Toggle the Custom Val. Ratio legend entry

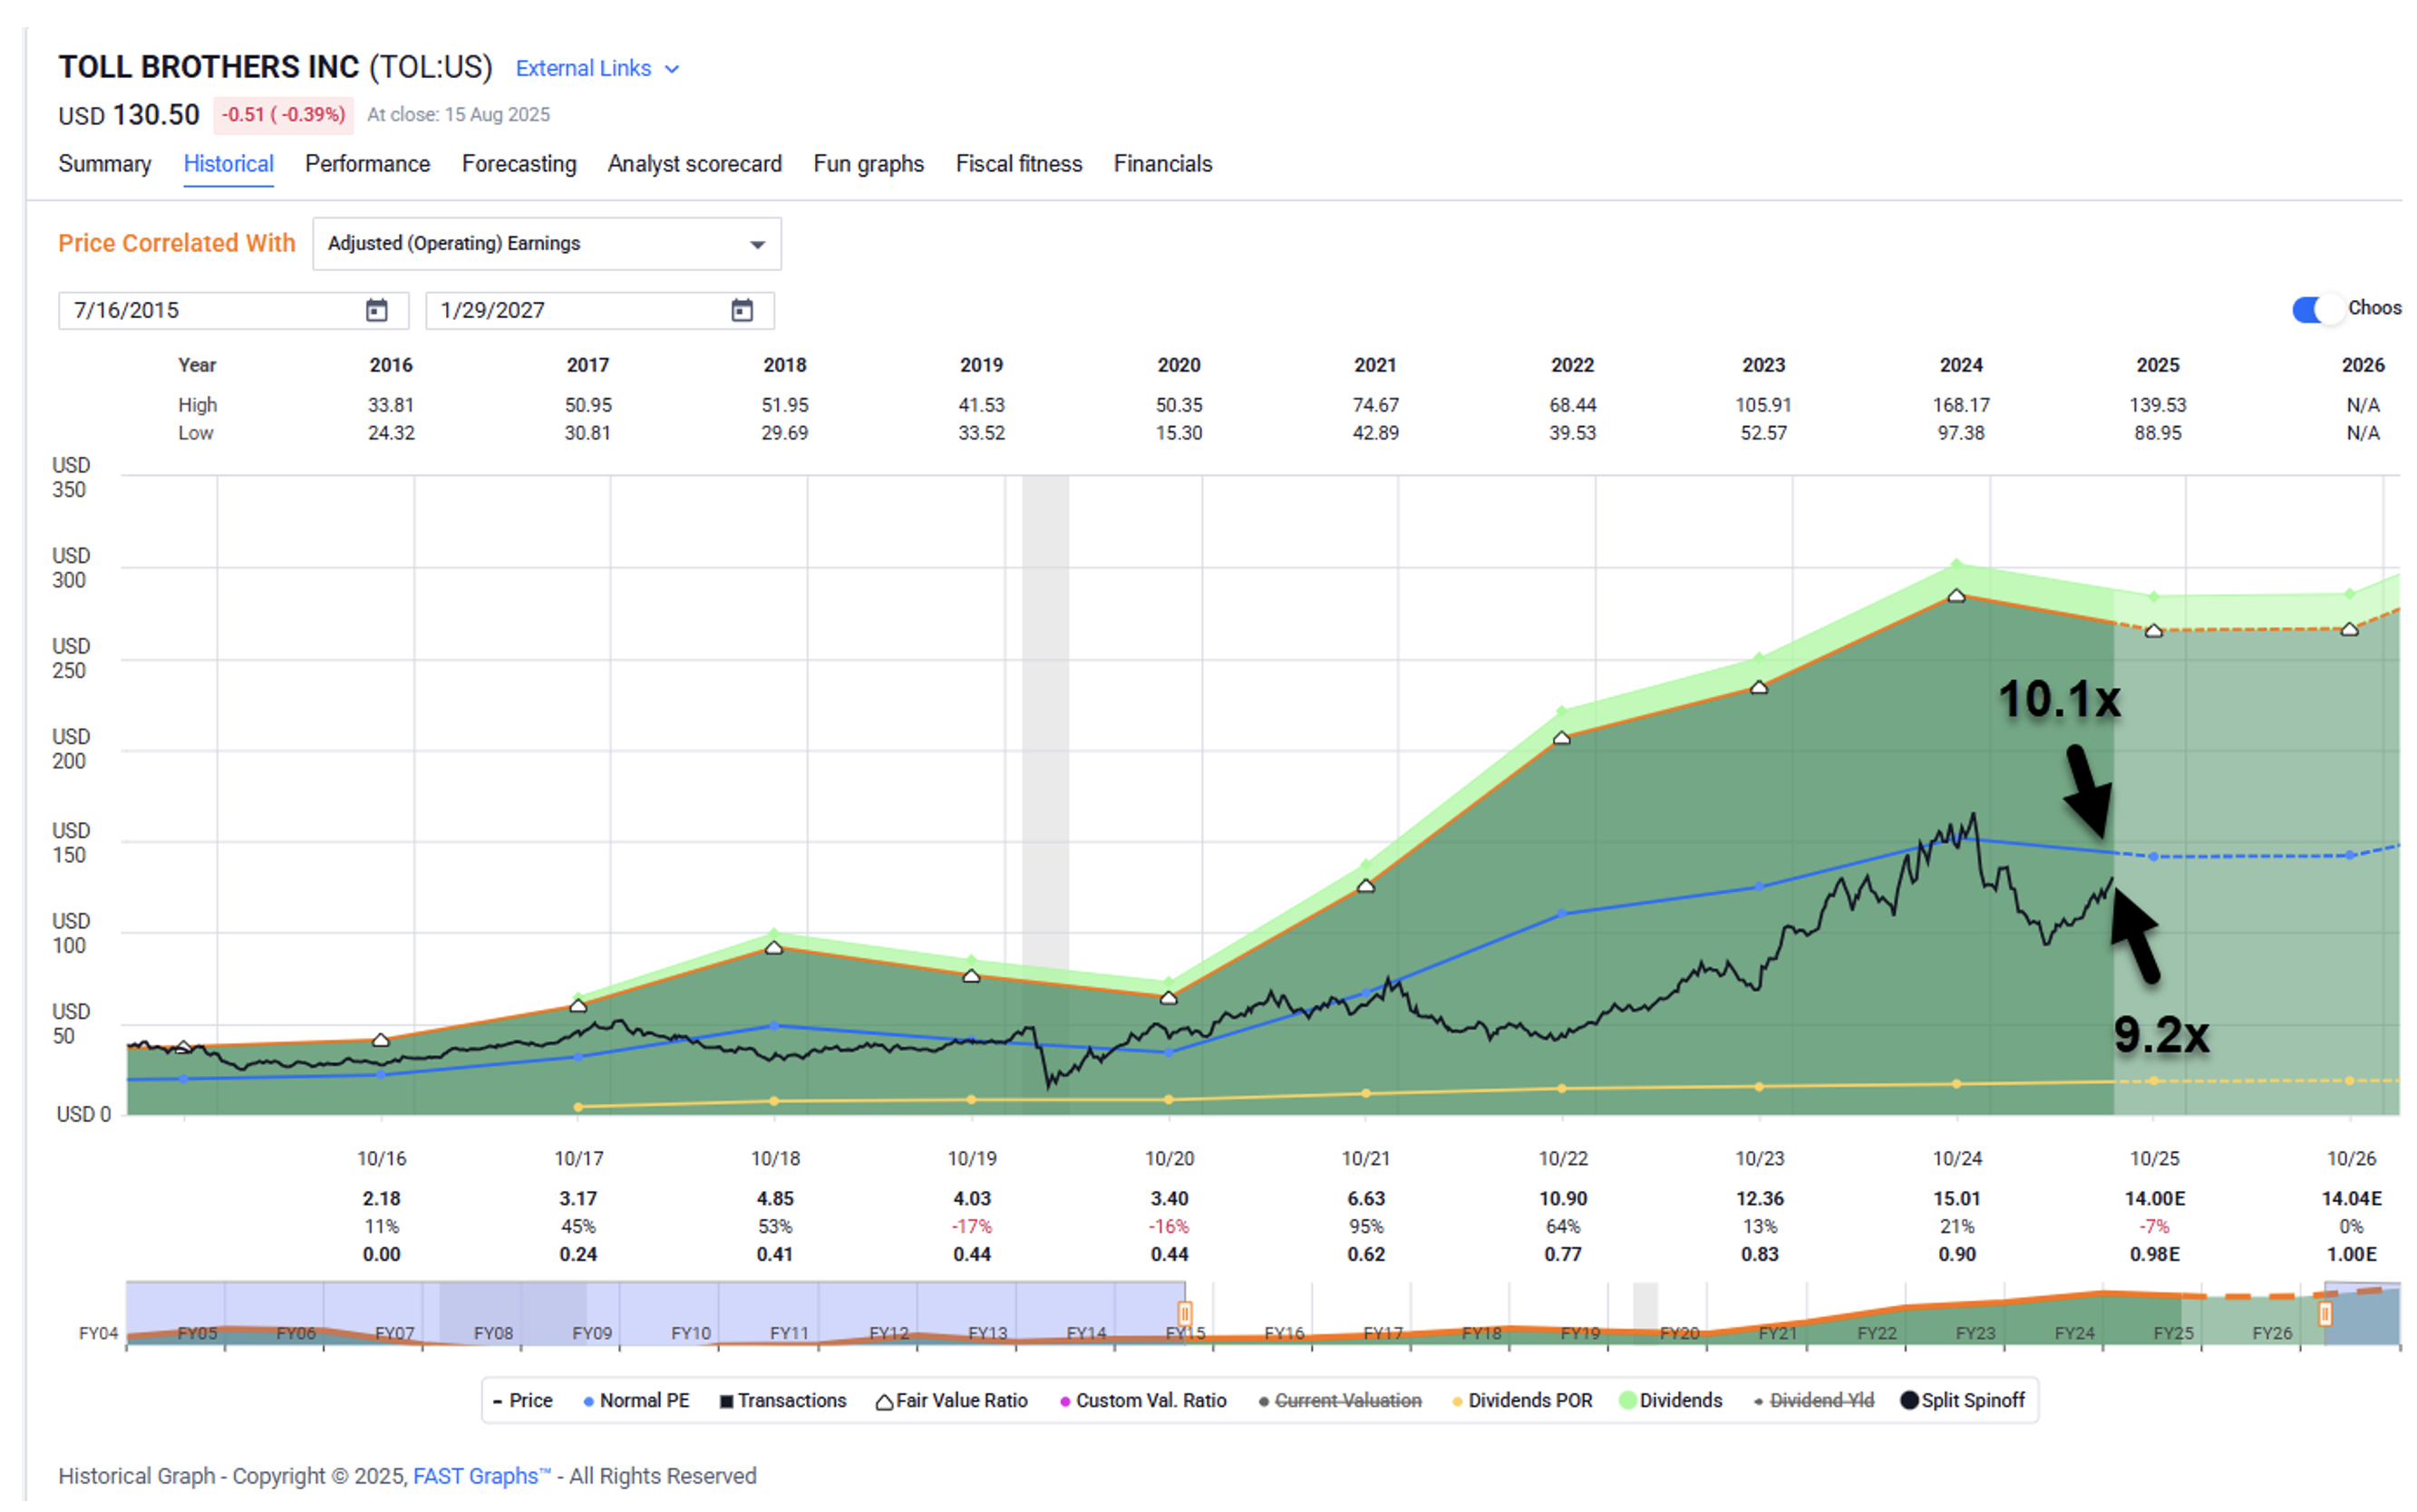[1142, 1400]
